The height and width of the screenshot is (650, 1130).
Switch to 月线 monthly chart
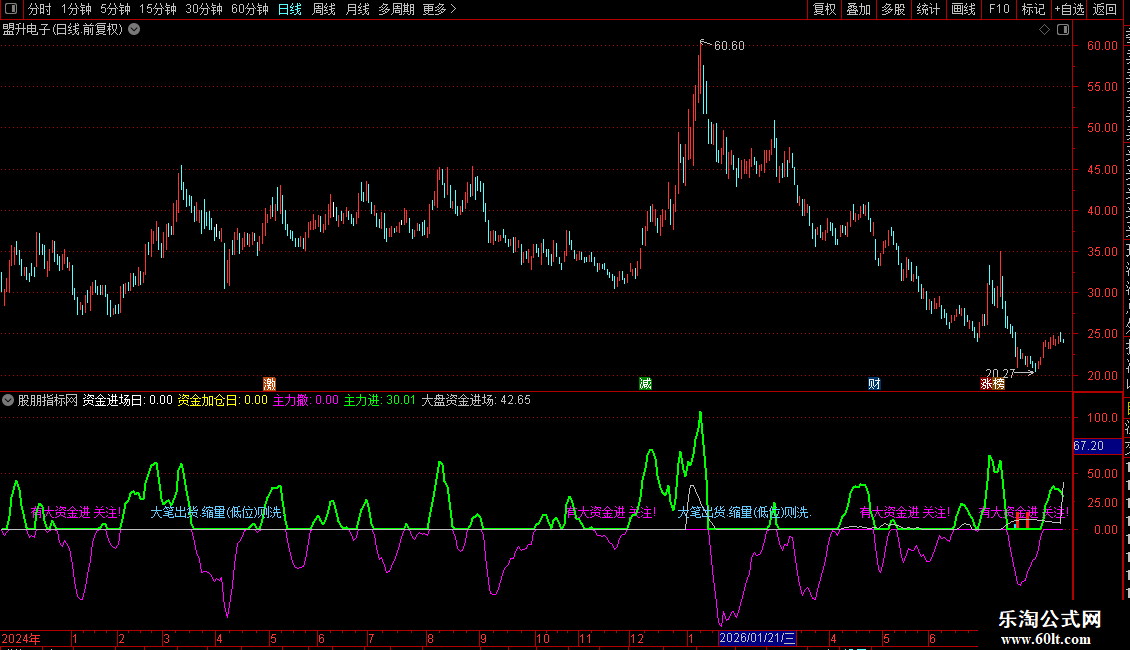click(x=357, y=9)
